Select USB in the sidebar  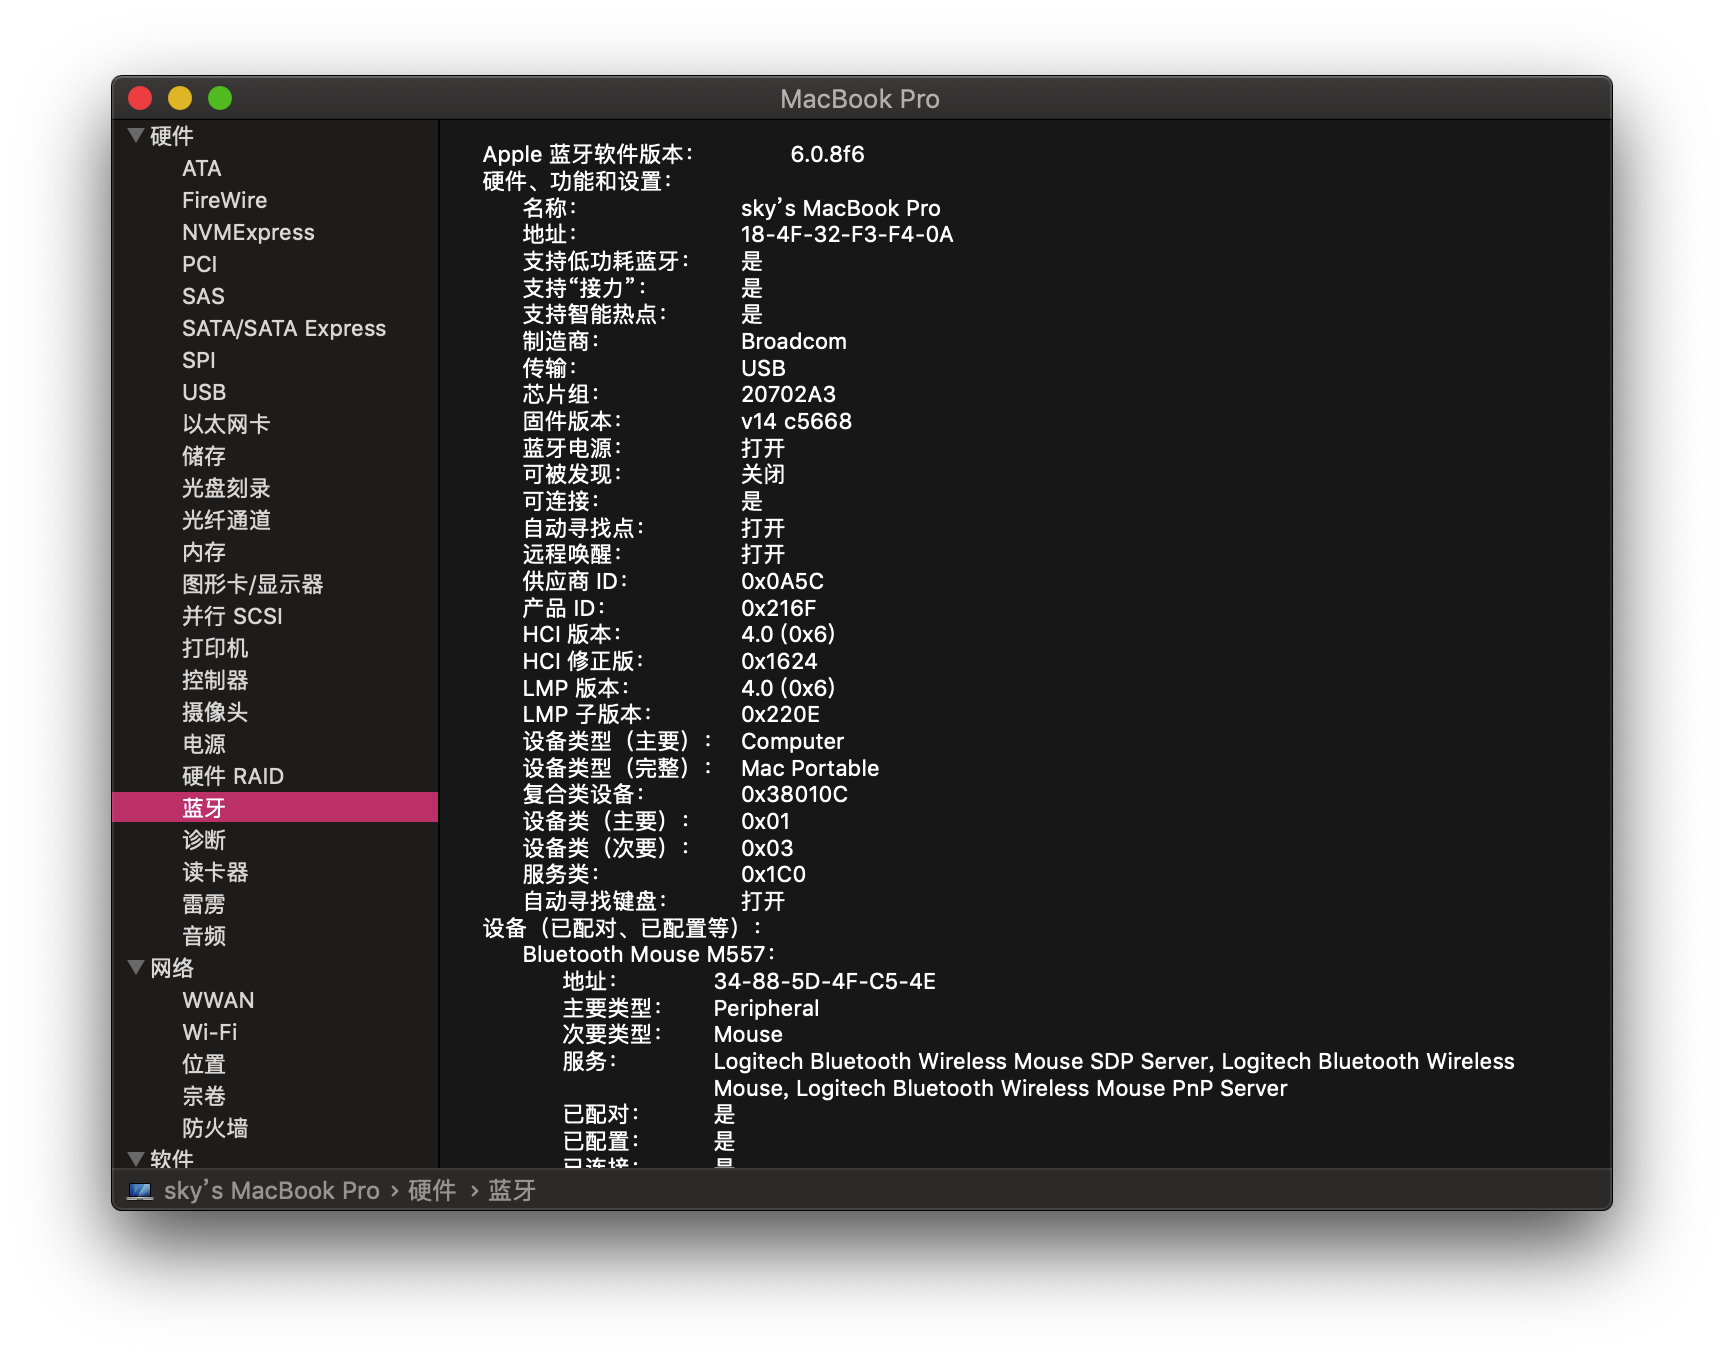pyautogui.click(x=204, y=392)
